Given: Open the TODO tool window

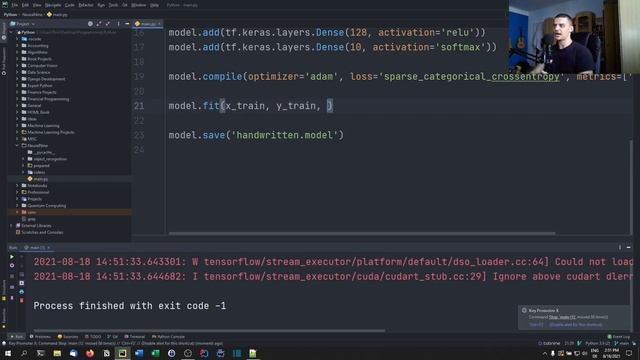Looking at the screenshot, I should [x=93, y=337].
